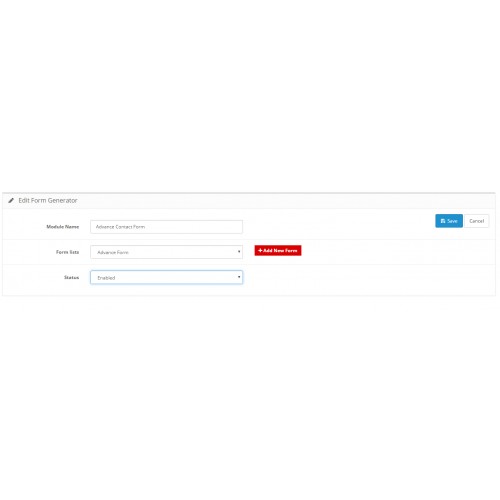Click the Form lists label
This screenshot has width=500, height=500.
pyautogui.click(x=67, y=252)
